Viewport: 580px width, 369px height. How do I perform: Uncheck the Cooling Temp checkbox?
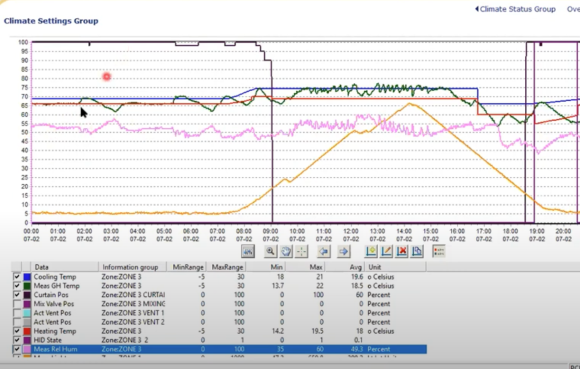pos(17,277)
